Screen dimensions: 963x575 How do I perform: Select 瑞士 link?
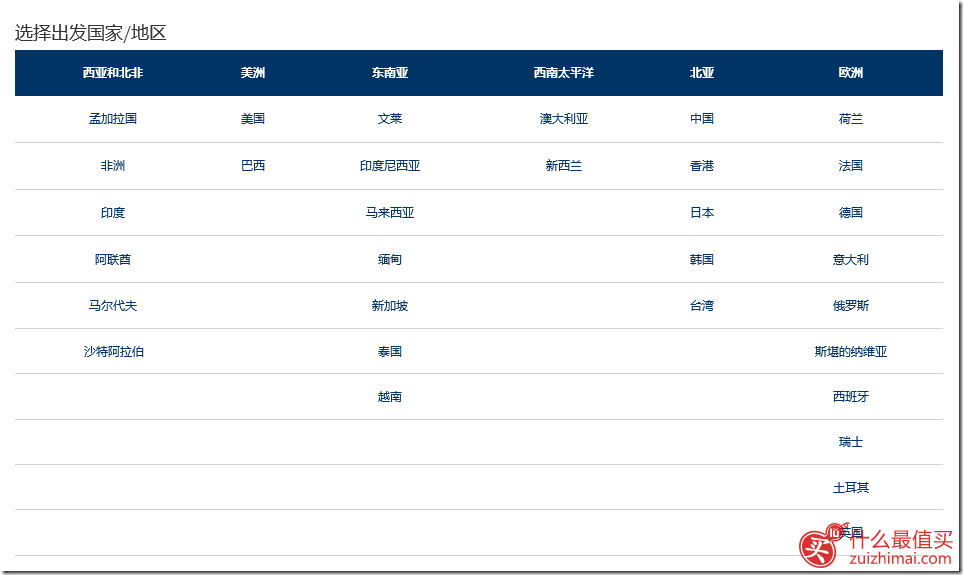click(x=851, y=442)
